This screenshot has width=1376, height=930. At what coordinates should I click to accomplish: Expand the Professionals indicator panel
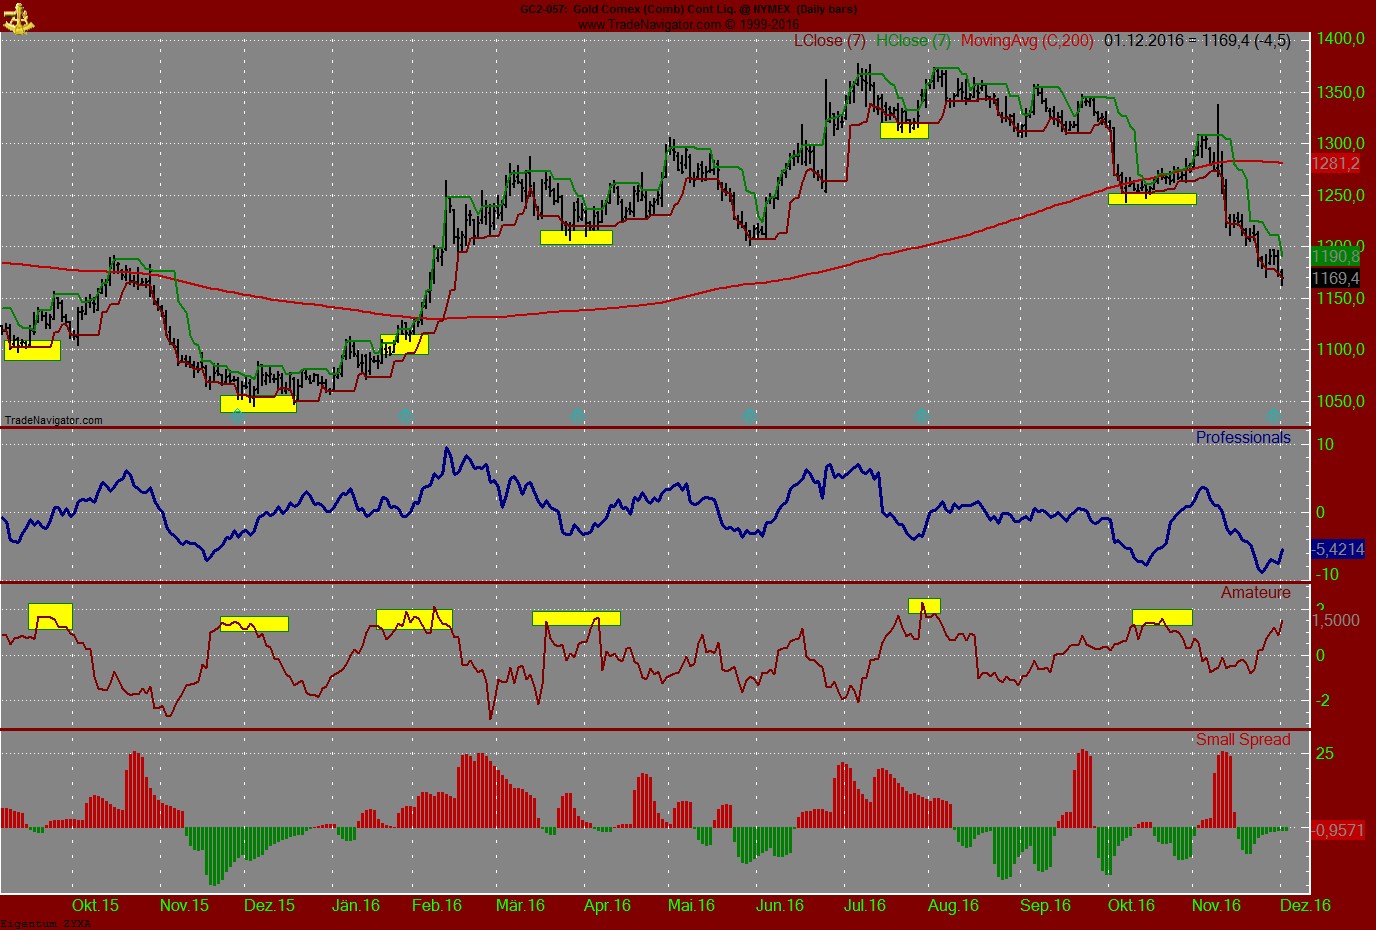coord(1243,437)
